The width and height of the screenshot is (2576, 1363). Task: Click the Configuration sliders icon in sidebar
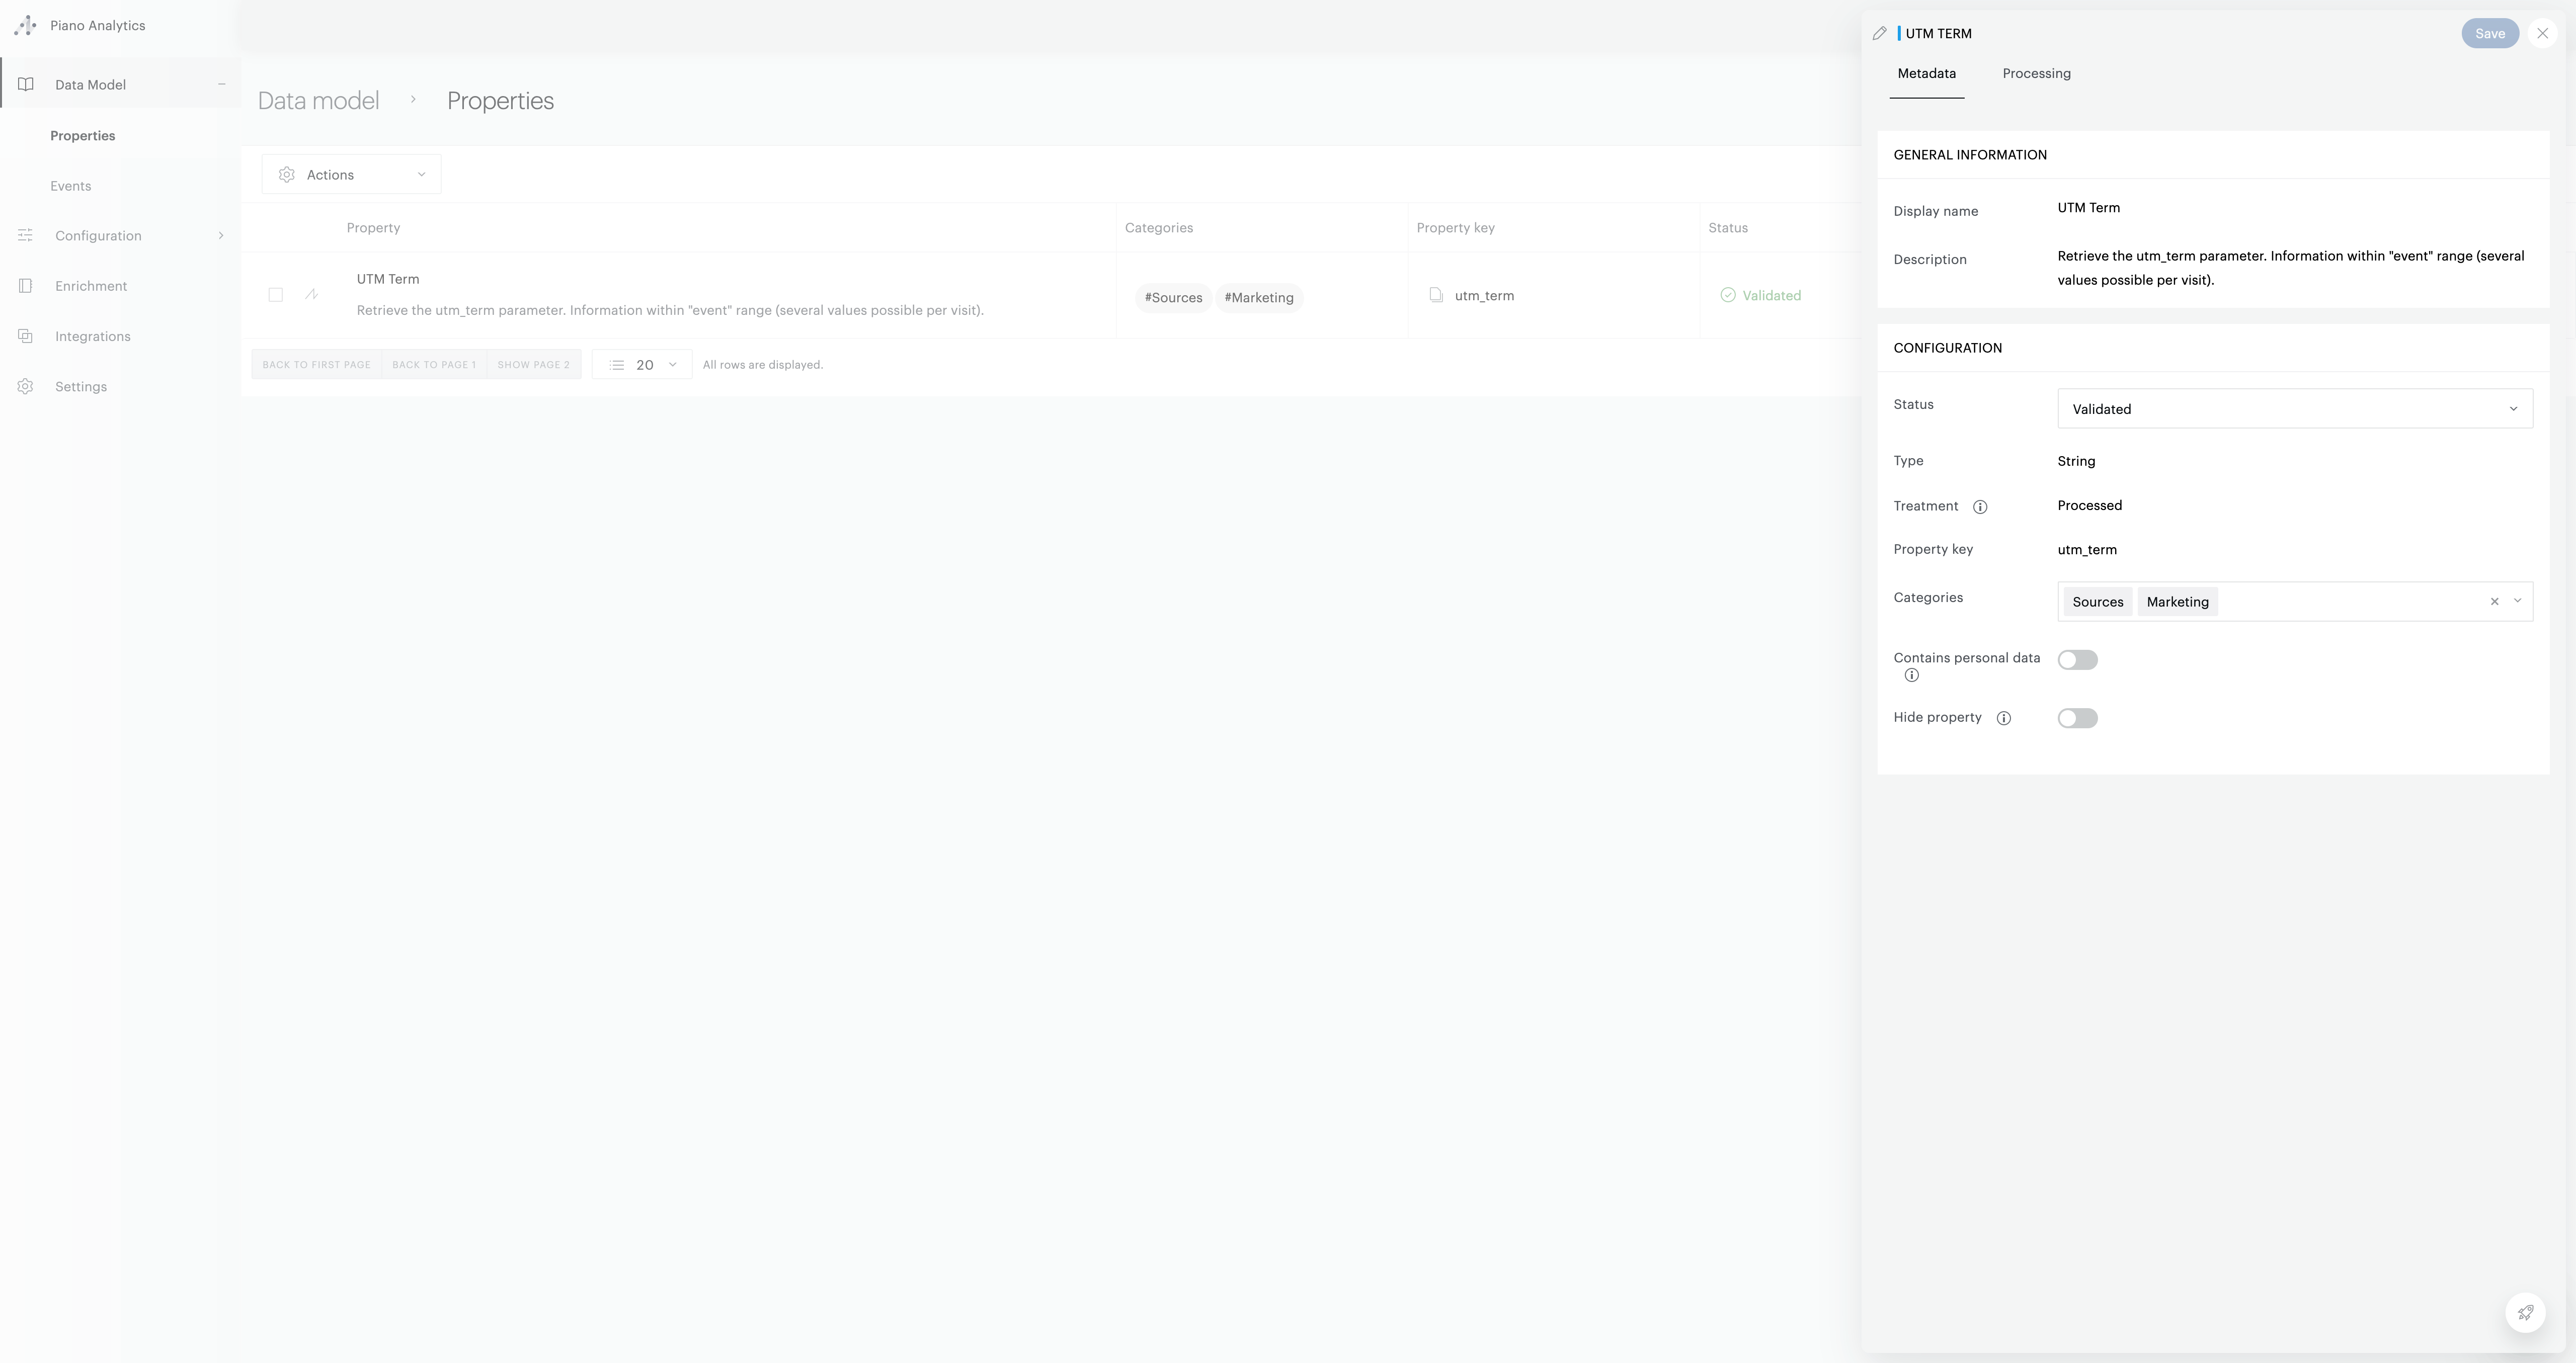(25, 235)
